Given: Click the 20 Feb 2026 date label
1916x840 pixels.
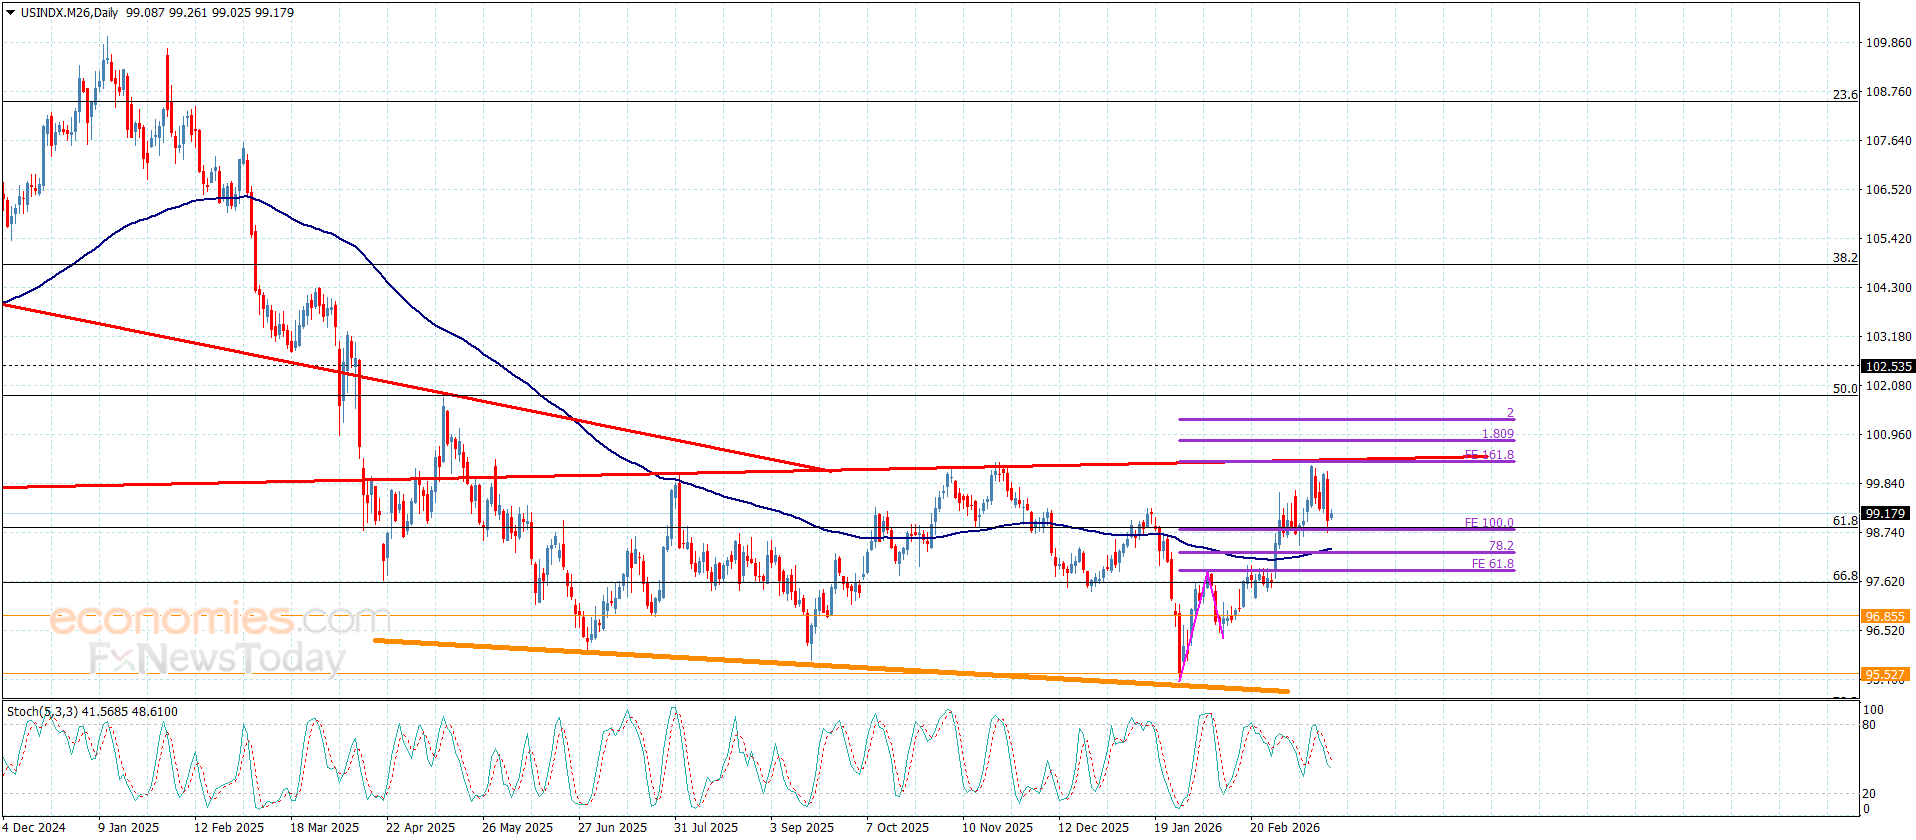Looking at the screenshot, I should click(x=1284, y=827).
